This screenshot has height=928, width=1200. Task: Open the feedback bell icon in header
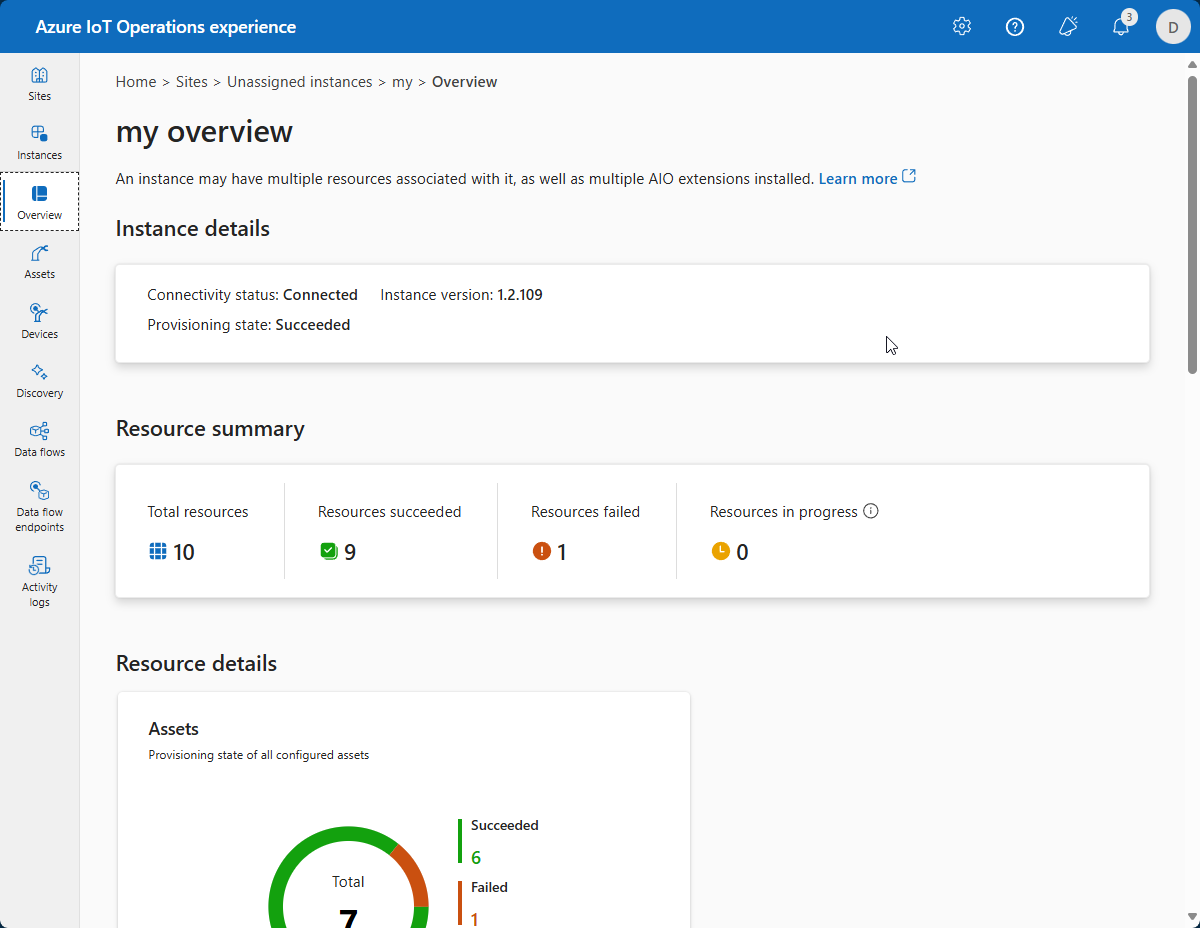pyautogui.click(x=1068, y=27)
